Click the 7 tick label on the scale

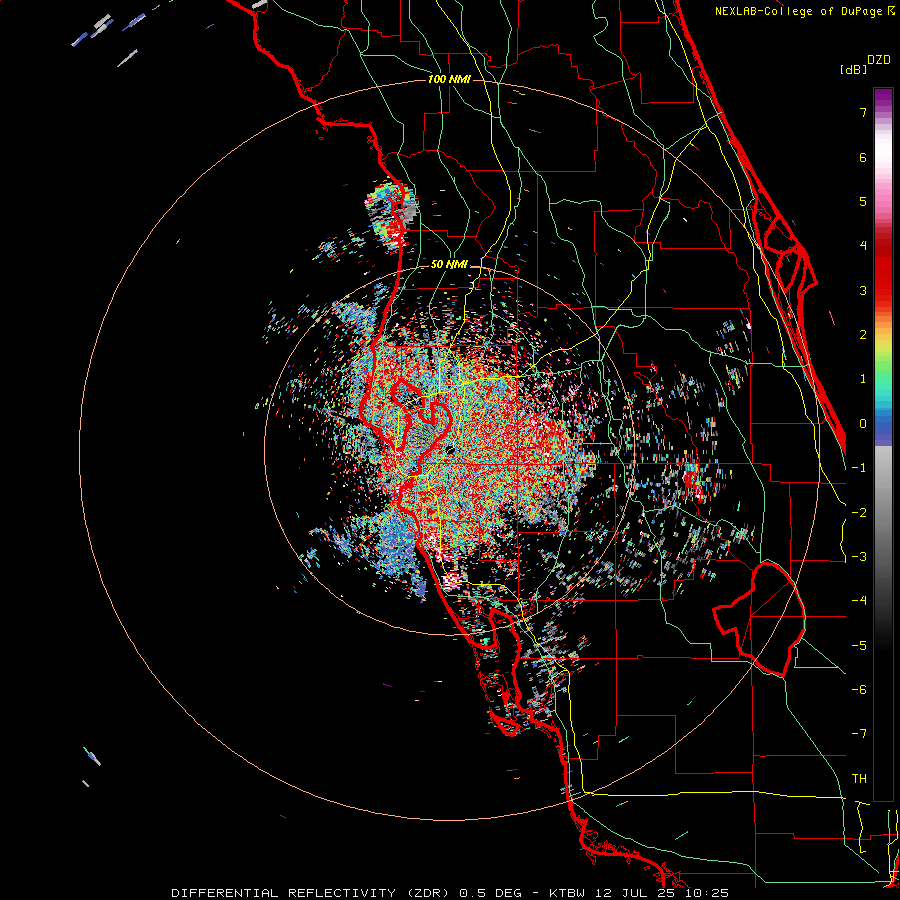pos(863,112)
